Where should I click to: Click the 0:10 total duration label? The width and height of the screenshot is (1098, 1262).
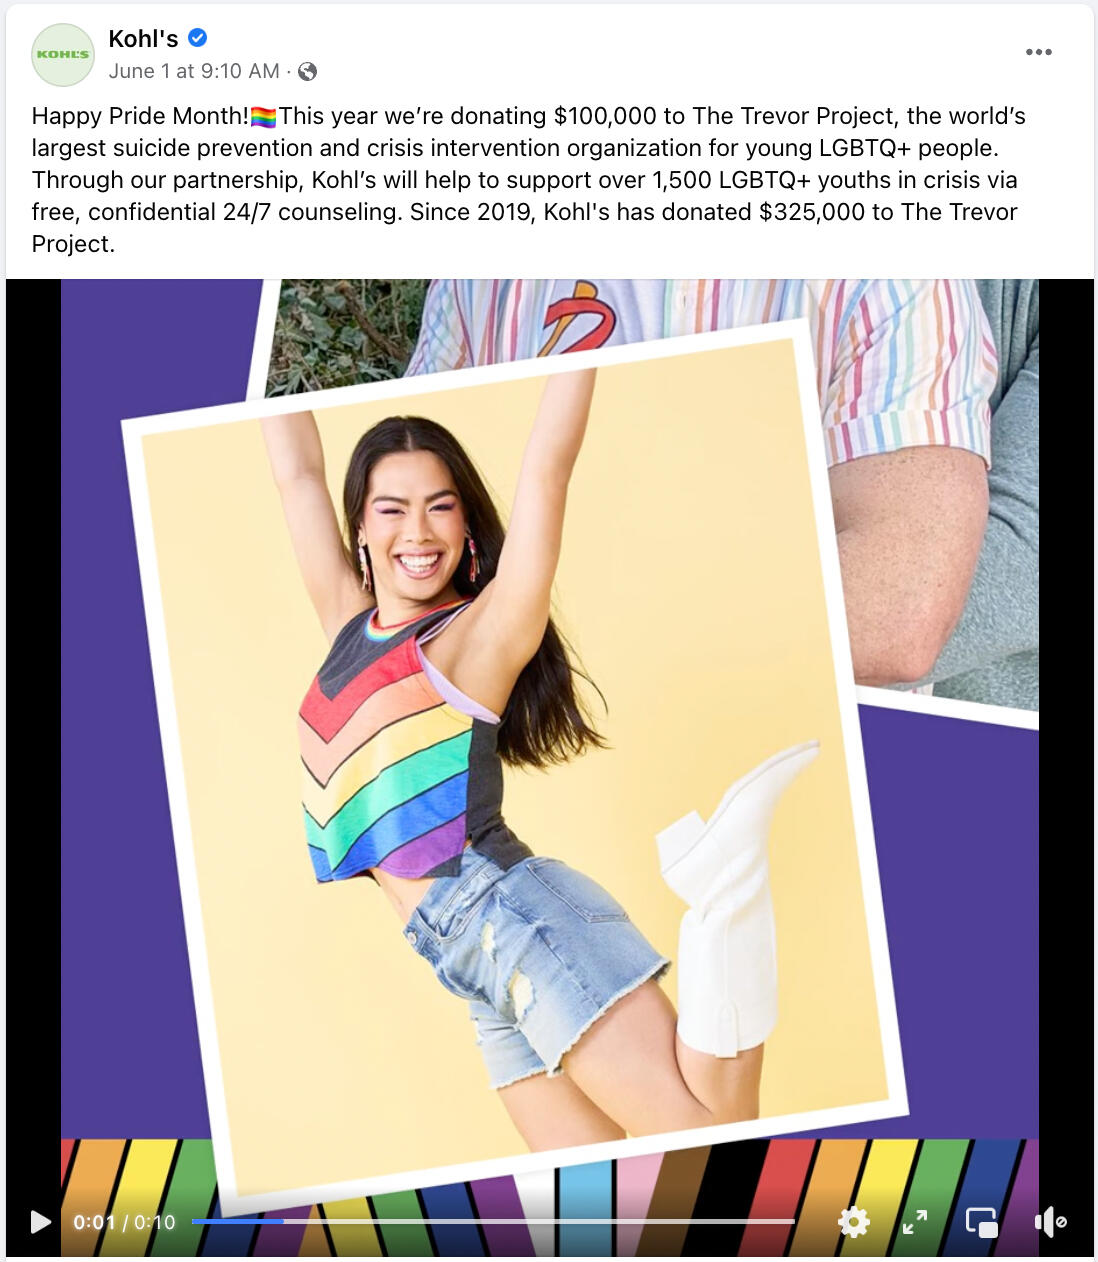tap(155, 1222)
